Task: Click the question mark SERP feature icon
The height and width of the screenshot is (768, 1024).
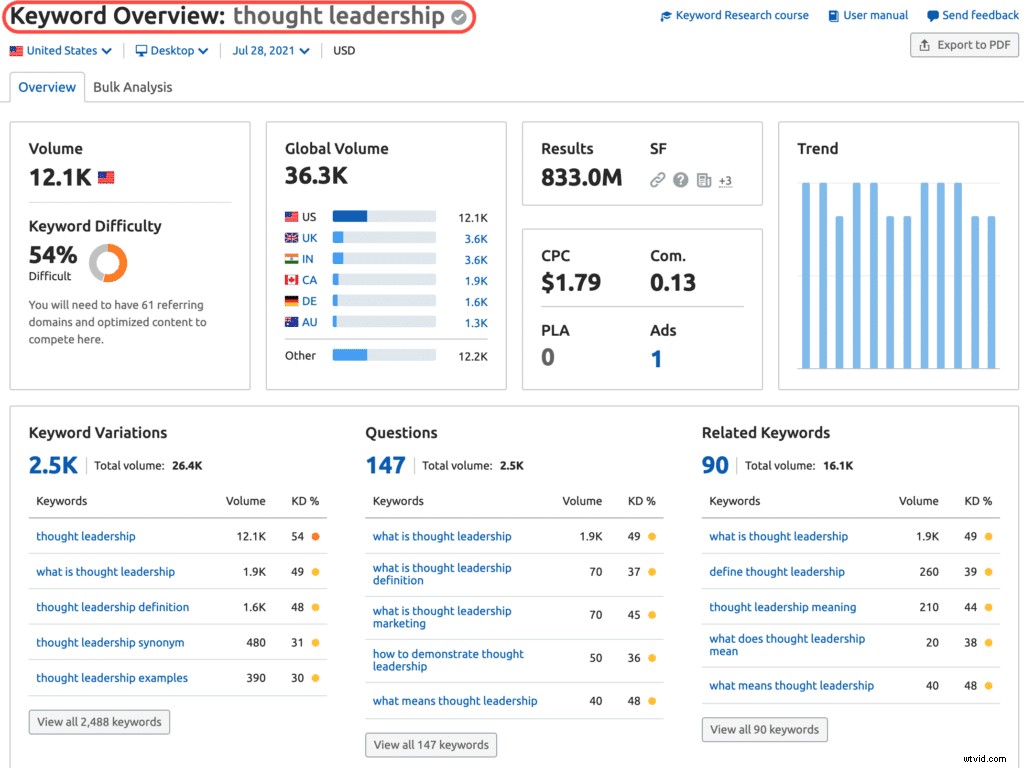Action: click(x=680, y=180)
